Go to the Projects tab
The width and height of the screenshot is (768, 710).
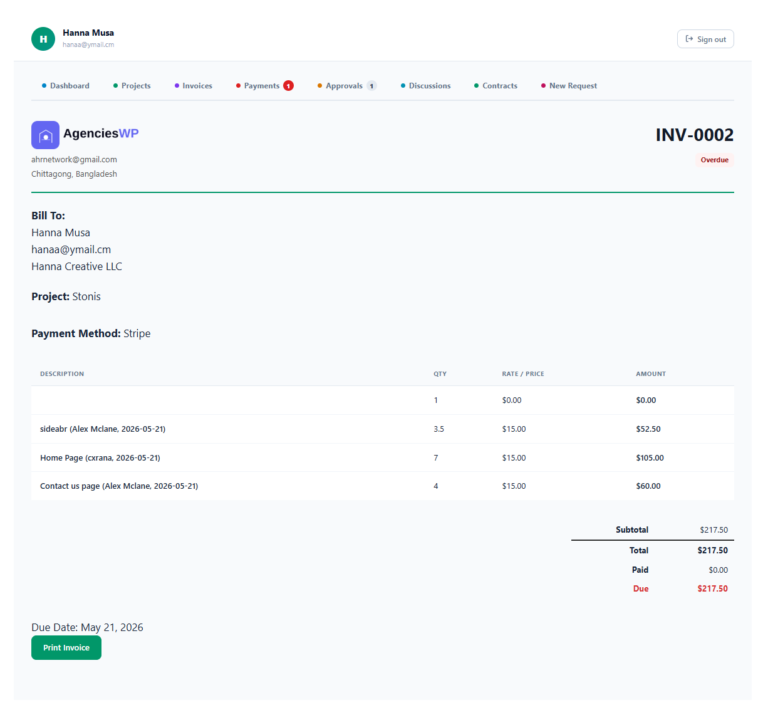[132, 86]
